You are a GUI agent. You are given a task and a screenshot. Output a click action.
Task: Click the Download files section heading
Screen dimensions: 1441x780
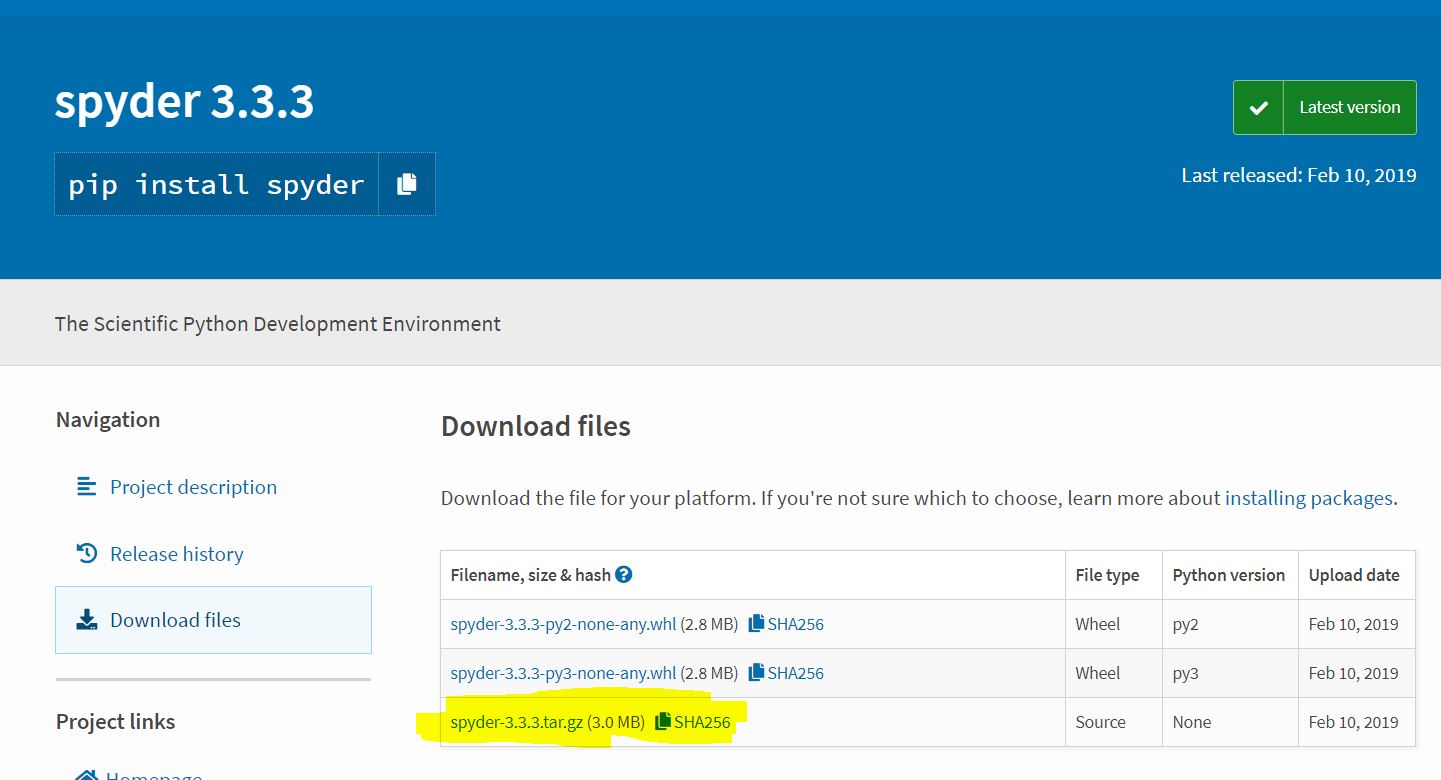[x=536, y=426]
